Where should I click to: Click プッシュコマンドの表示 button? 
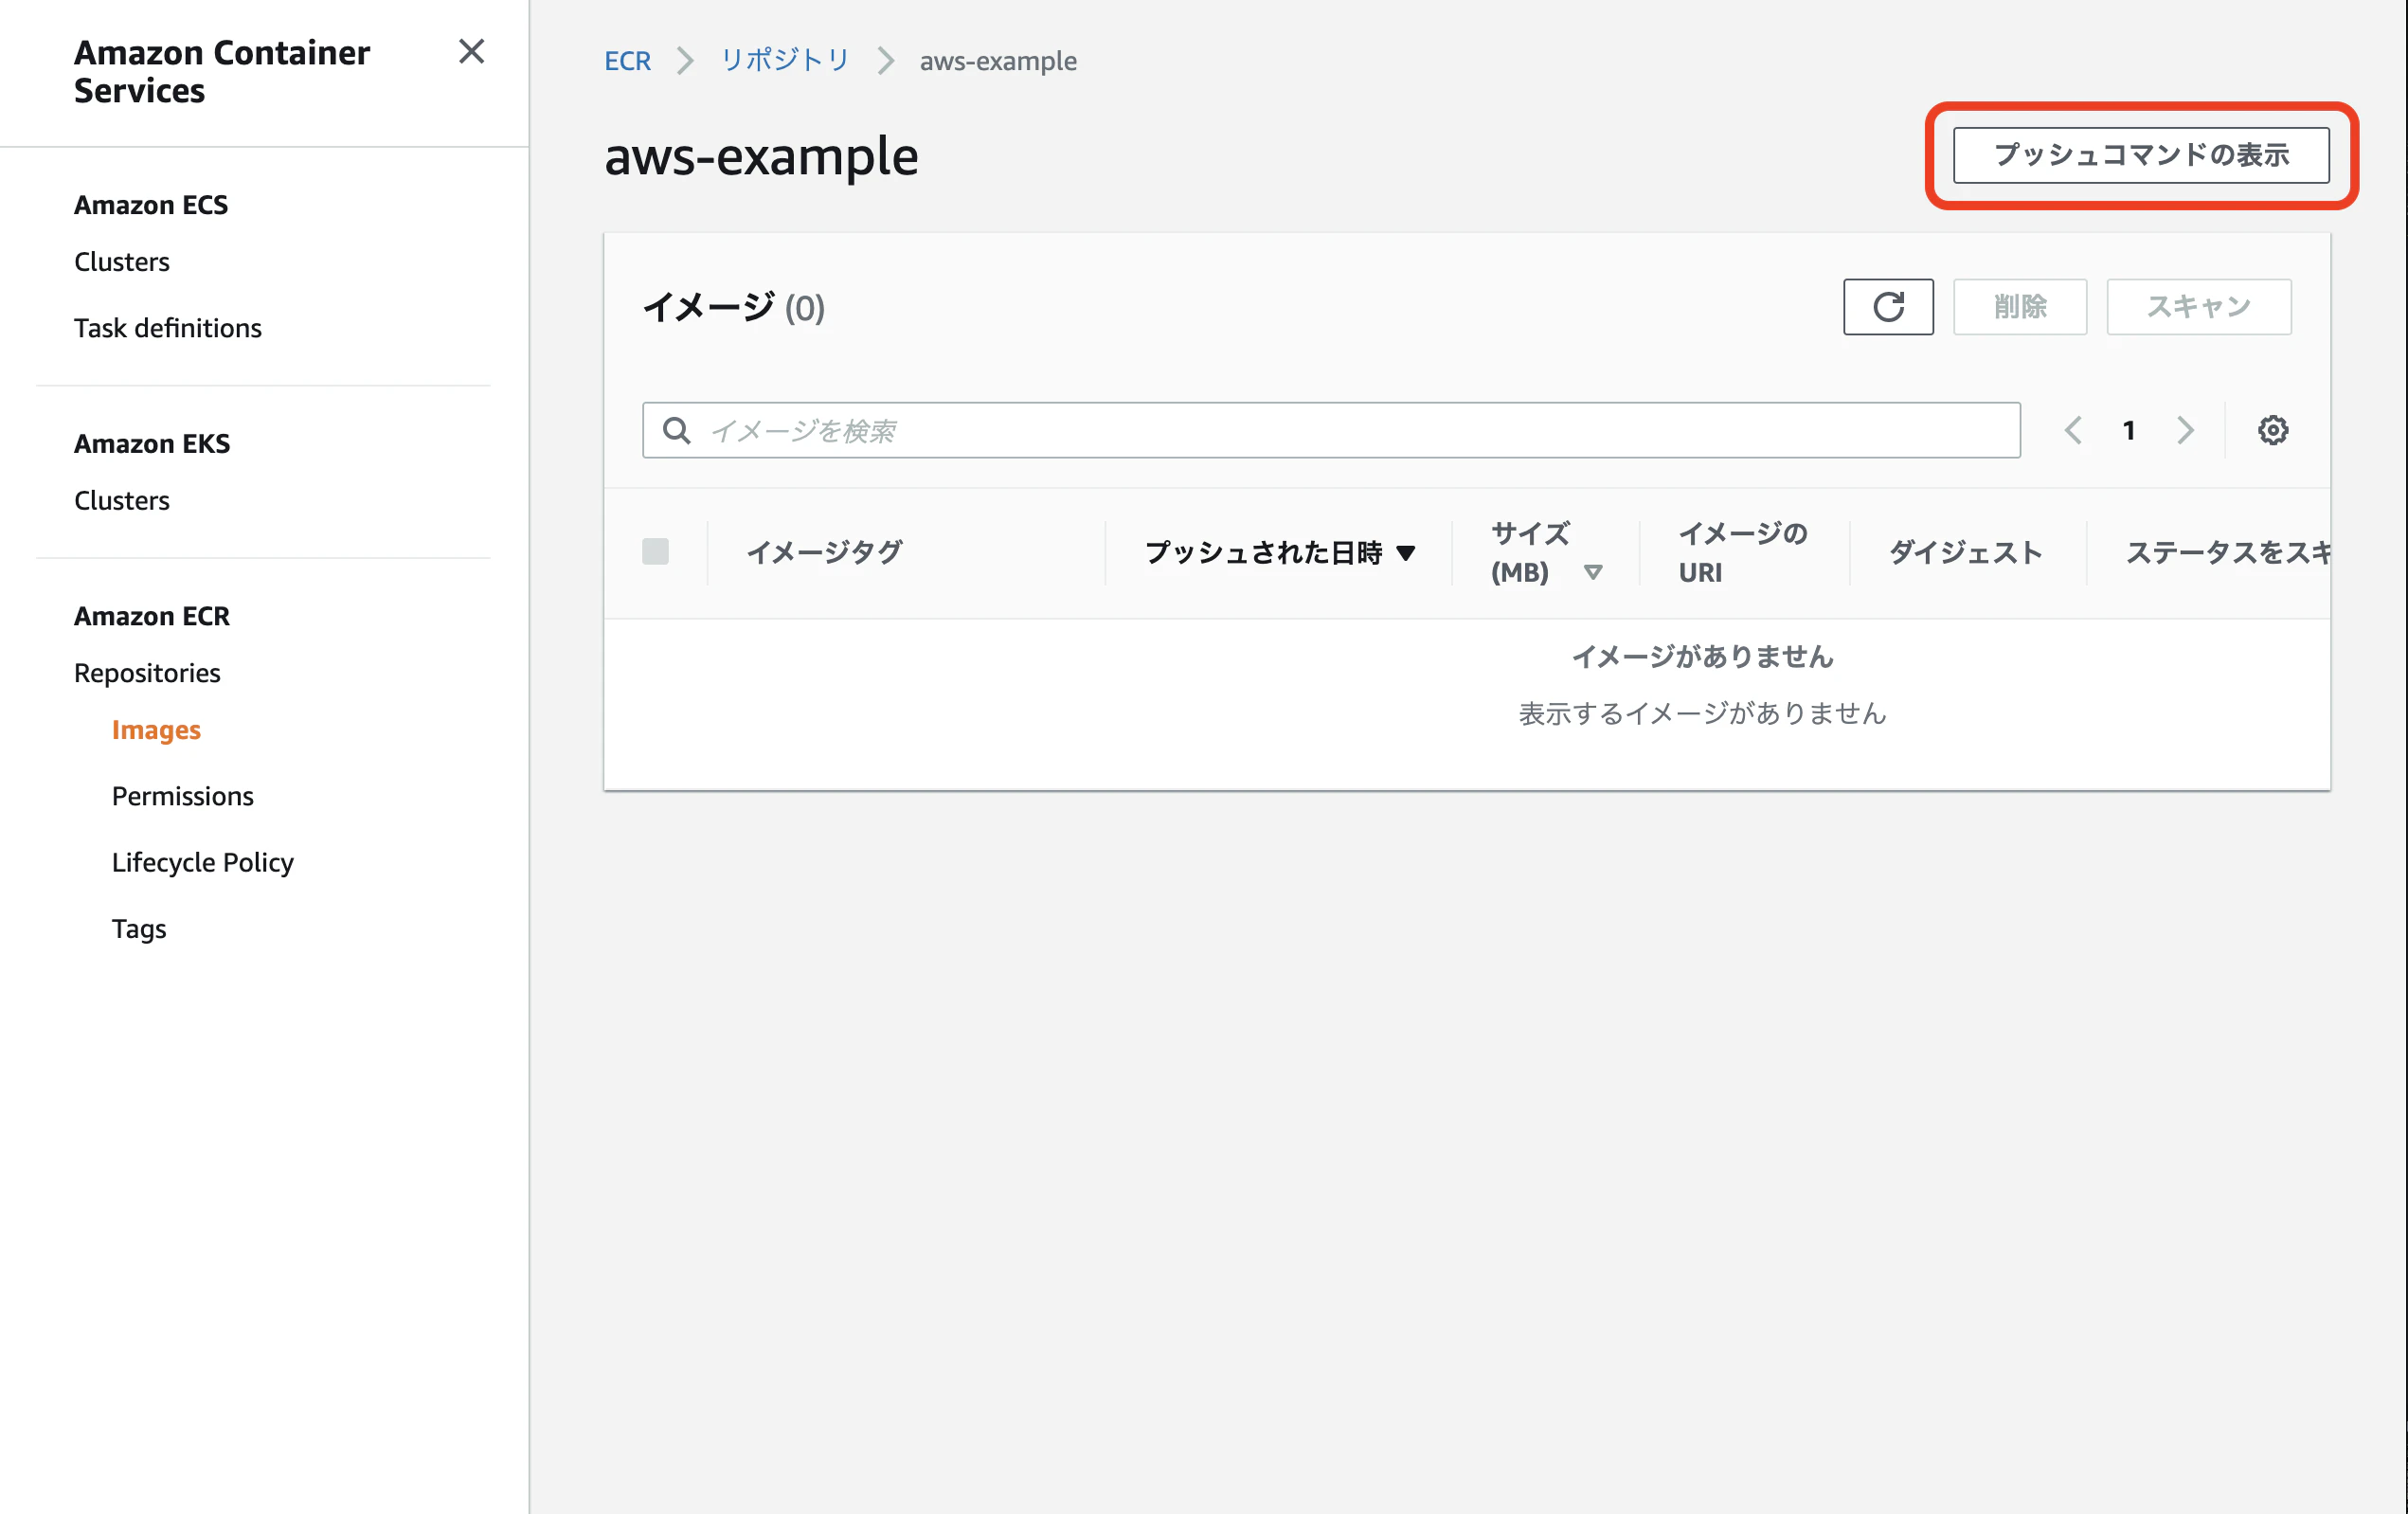click(x=2141, y=155)
